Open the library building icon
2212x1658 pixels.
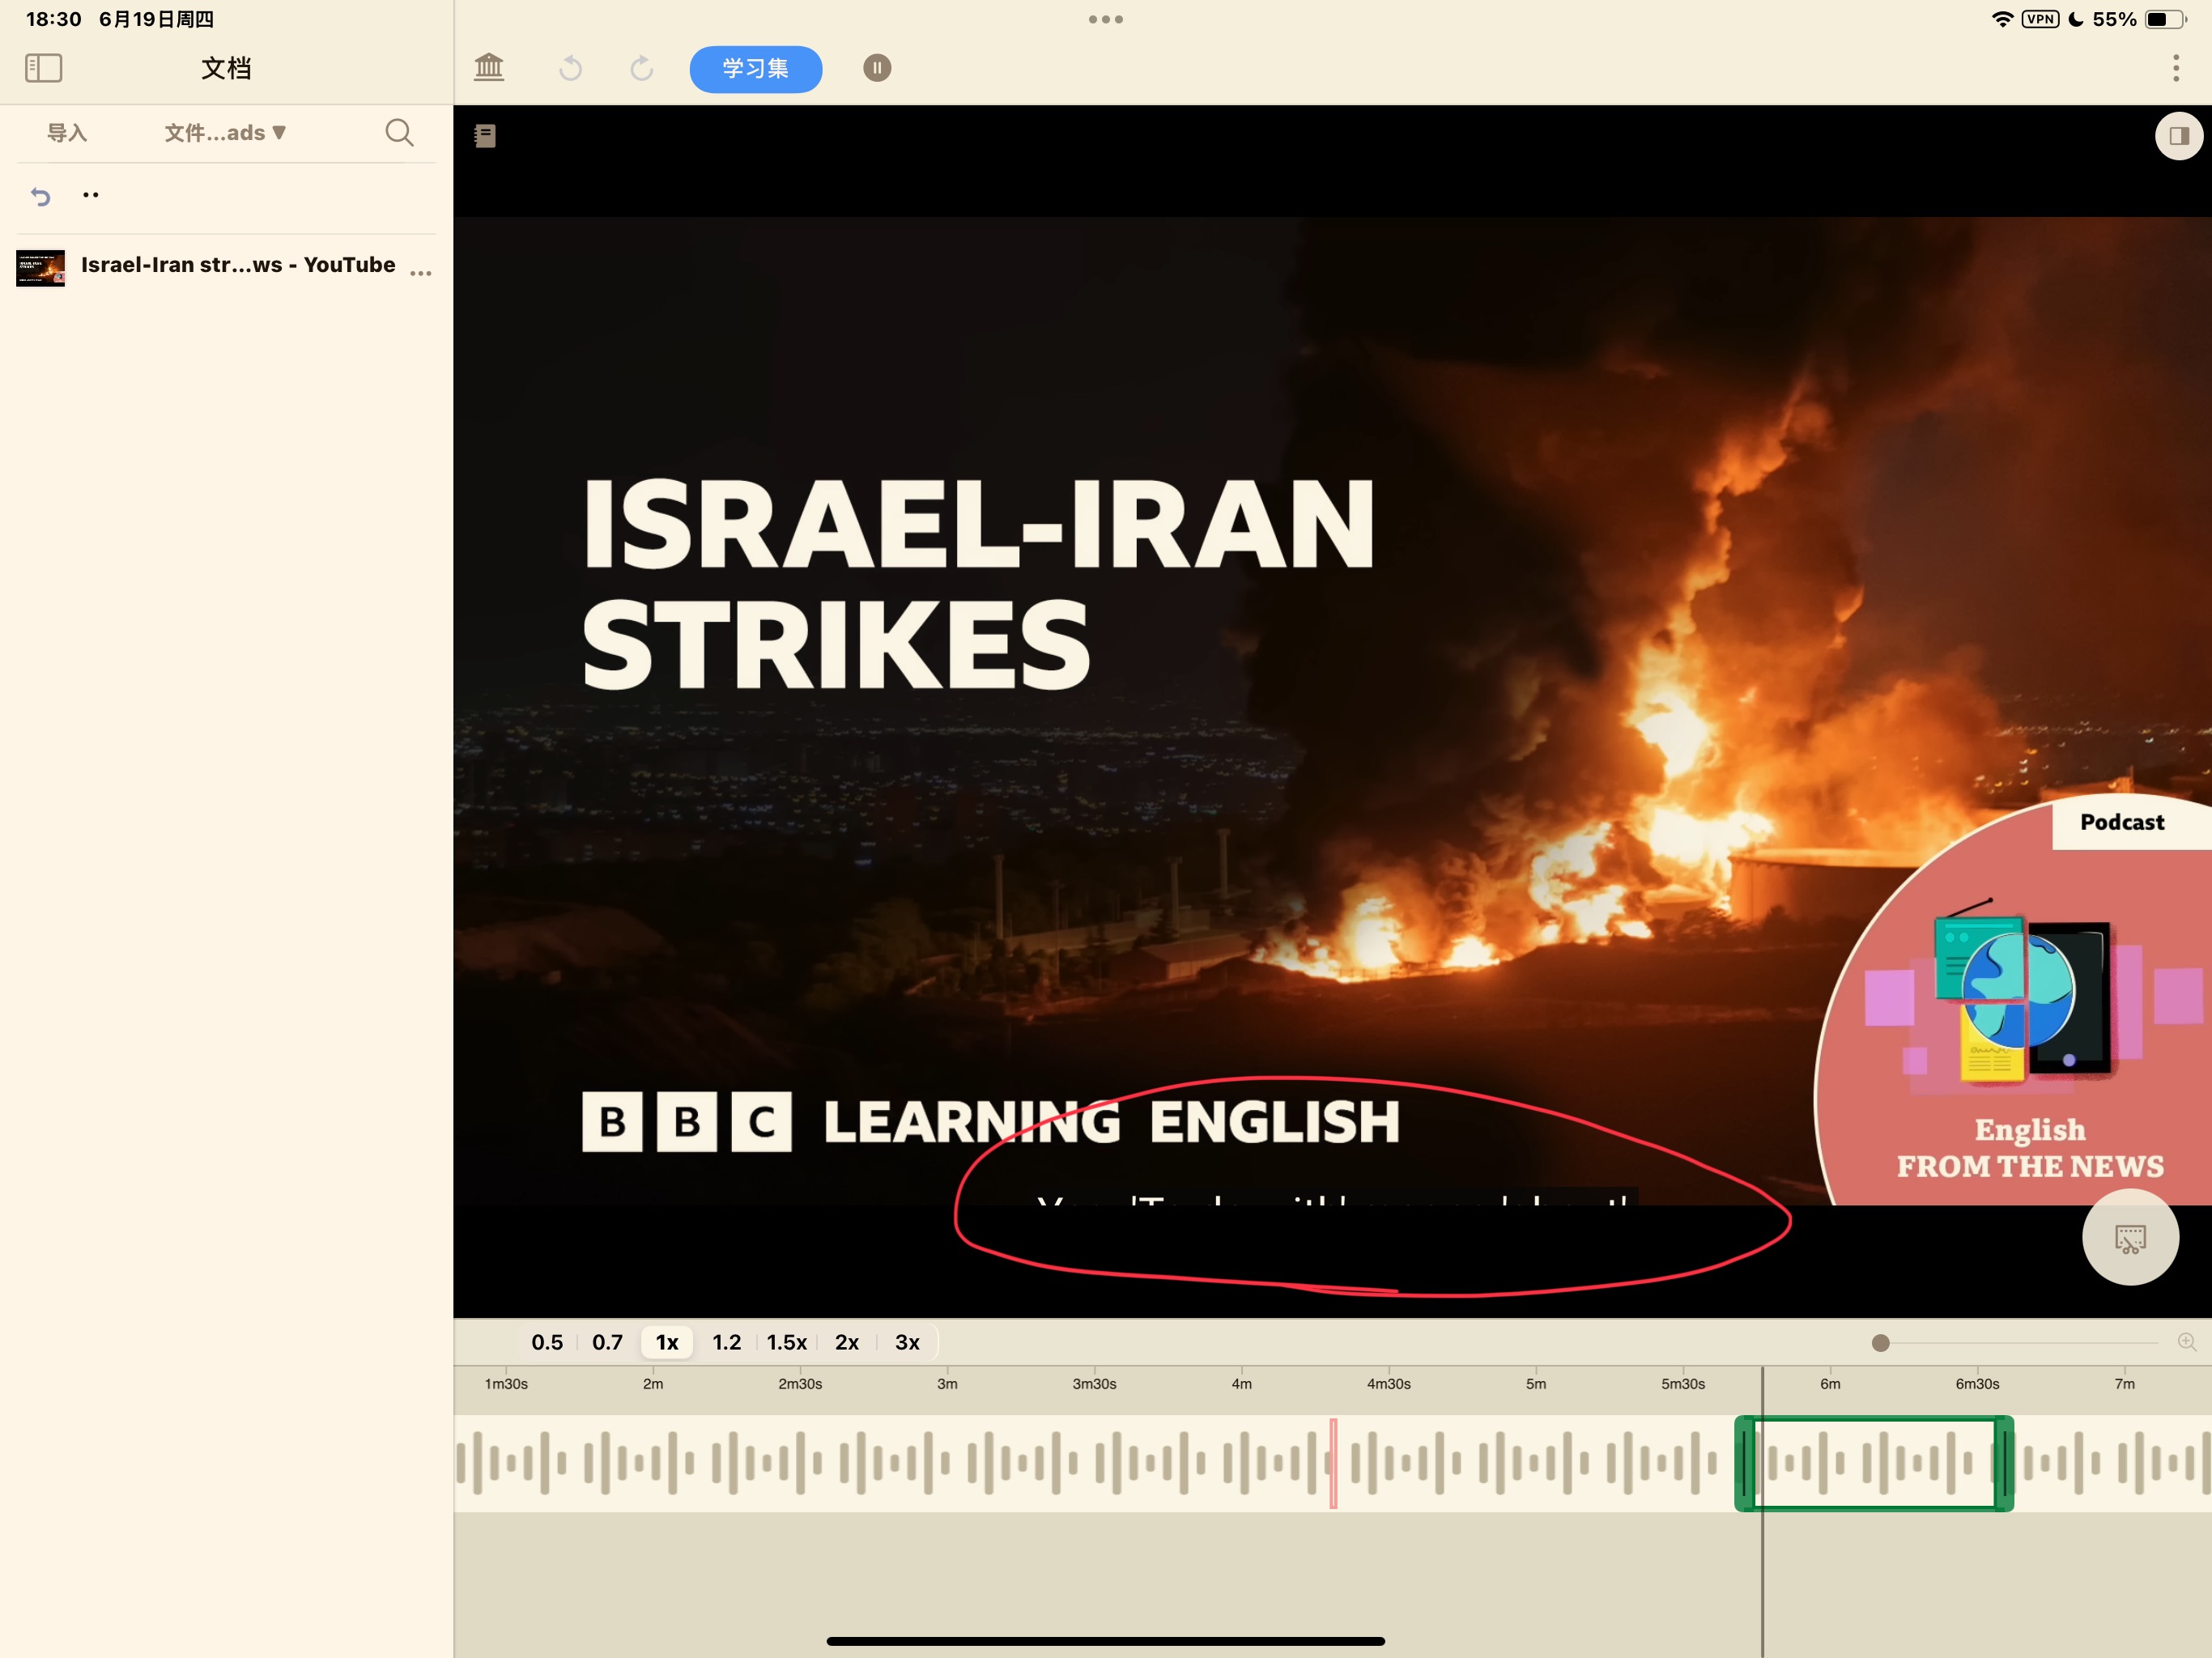point(489,68)
